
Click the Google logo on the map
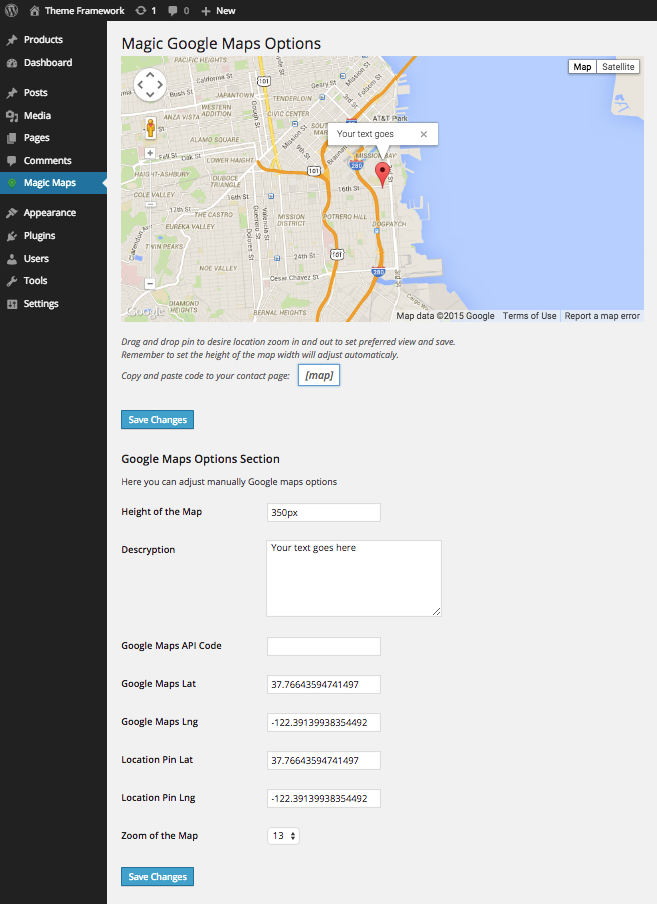145,312
